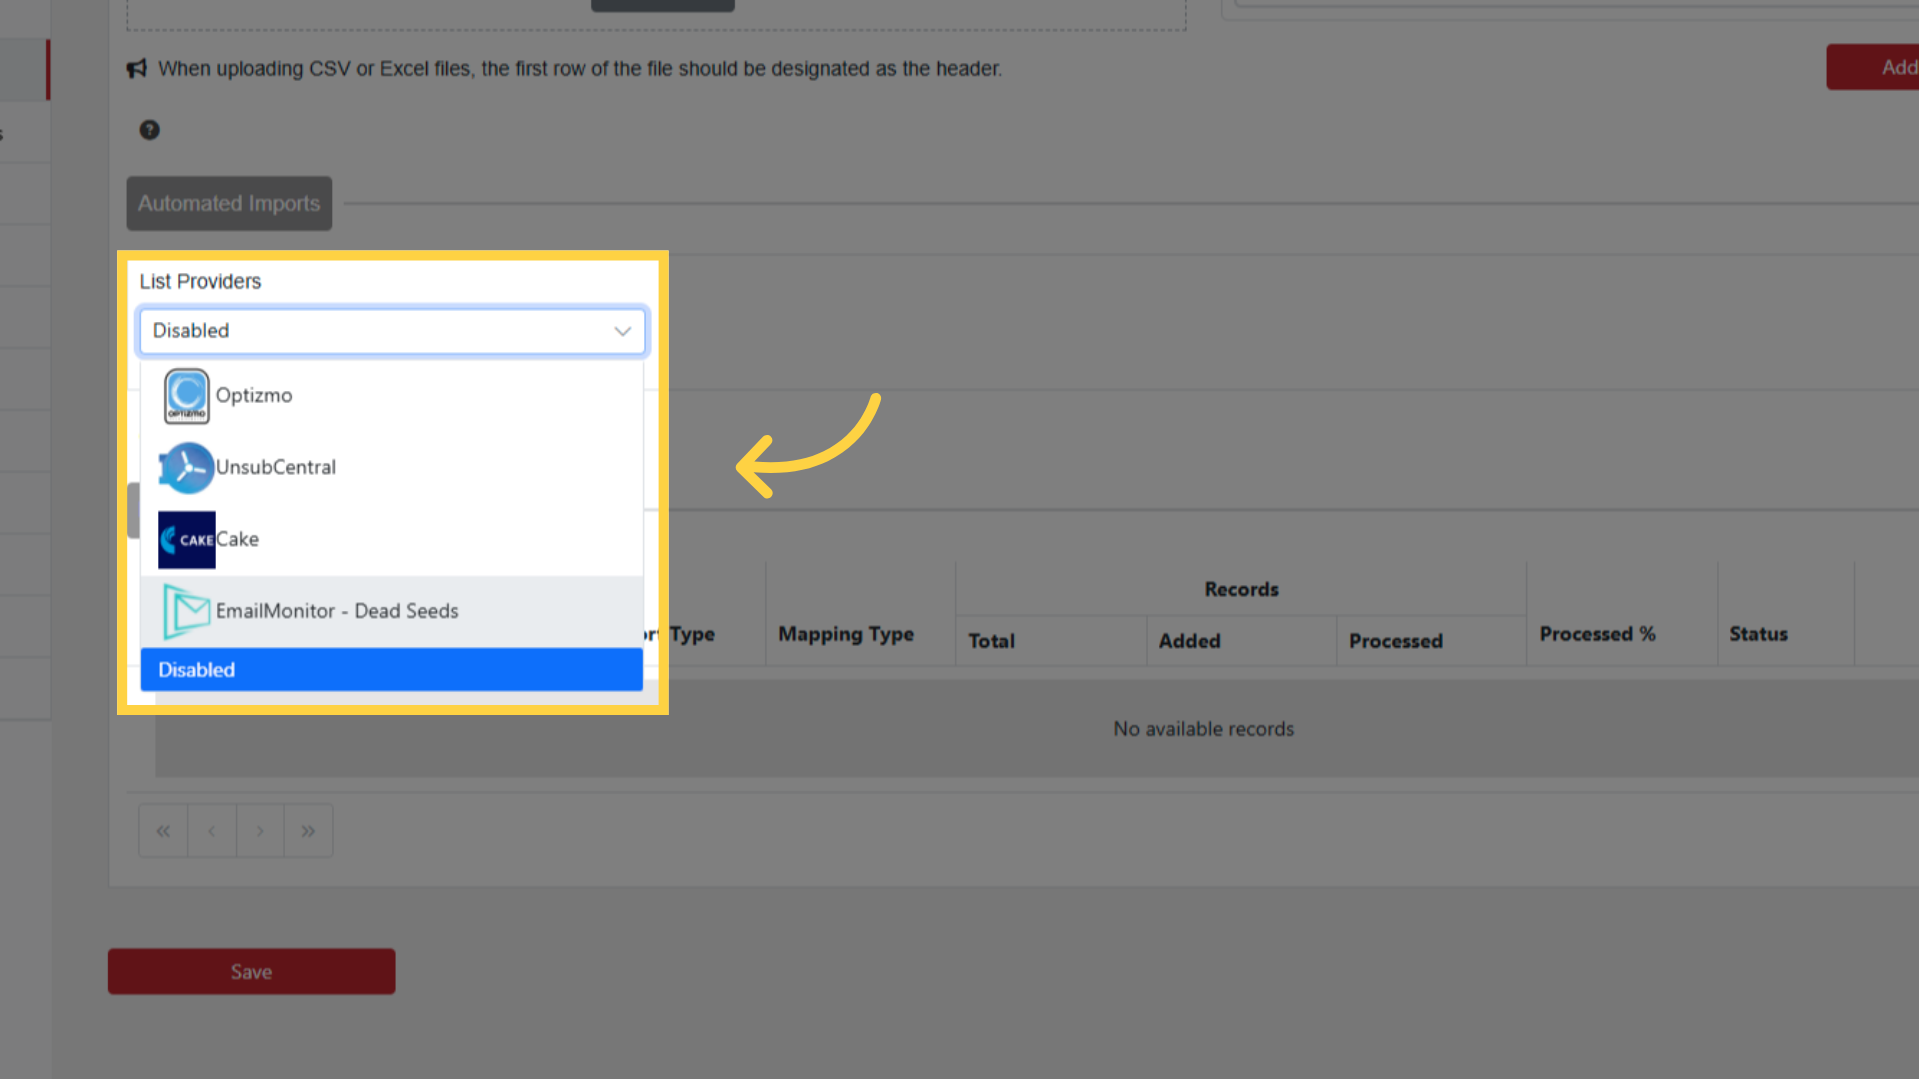Sort by Status column header
Image resolution: width=1919 pixels, height=1079 pixels.
[1758, 634]
